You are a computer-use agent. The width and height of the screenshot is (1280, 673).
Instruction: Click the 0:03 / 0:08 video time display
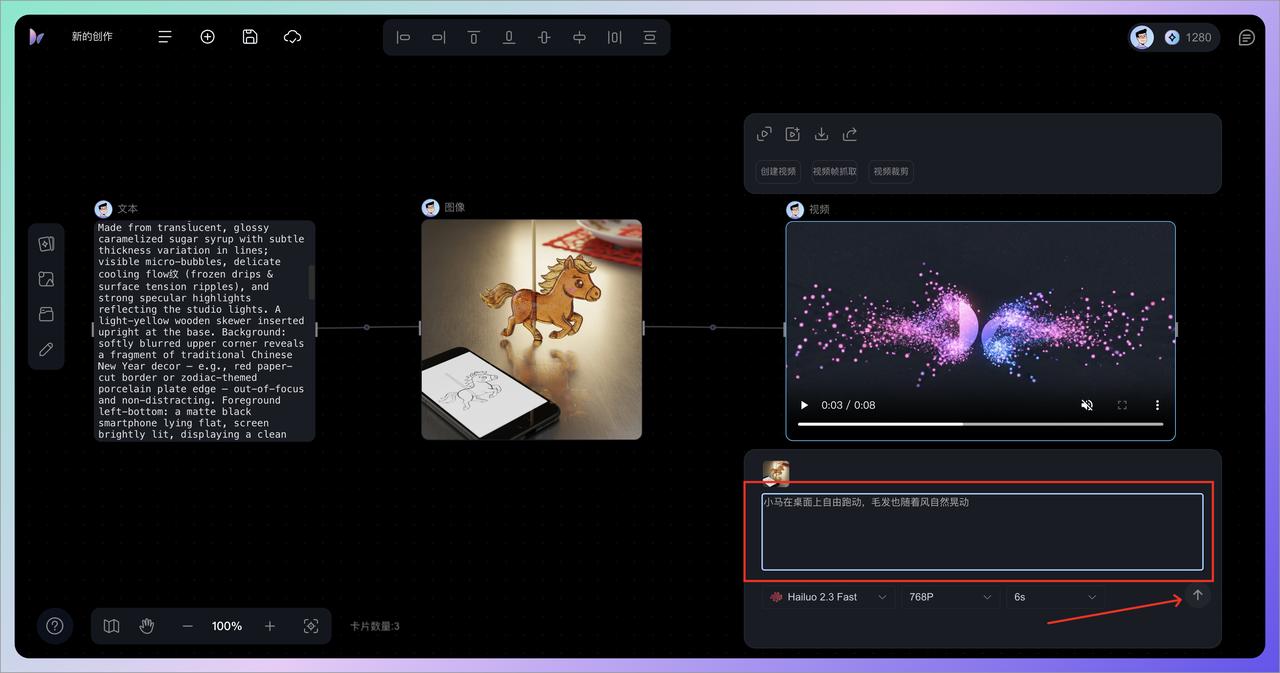(x=848, y=405)
